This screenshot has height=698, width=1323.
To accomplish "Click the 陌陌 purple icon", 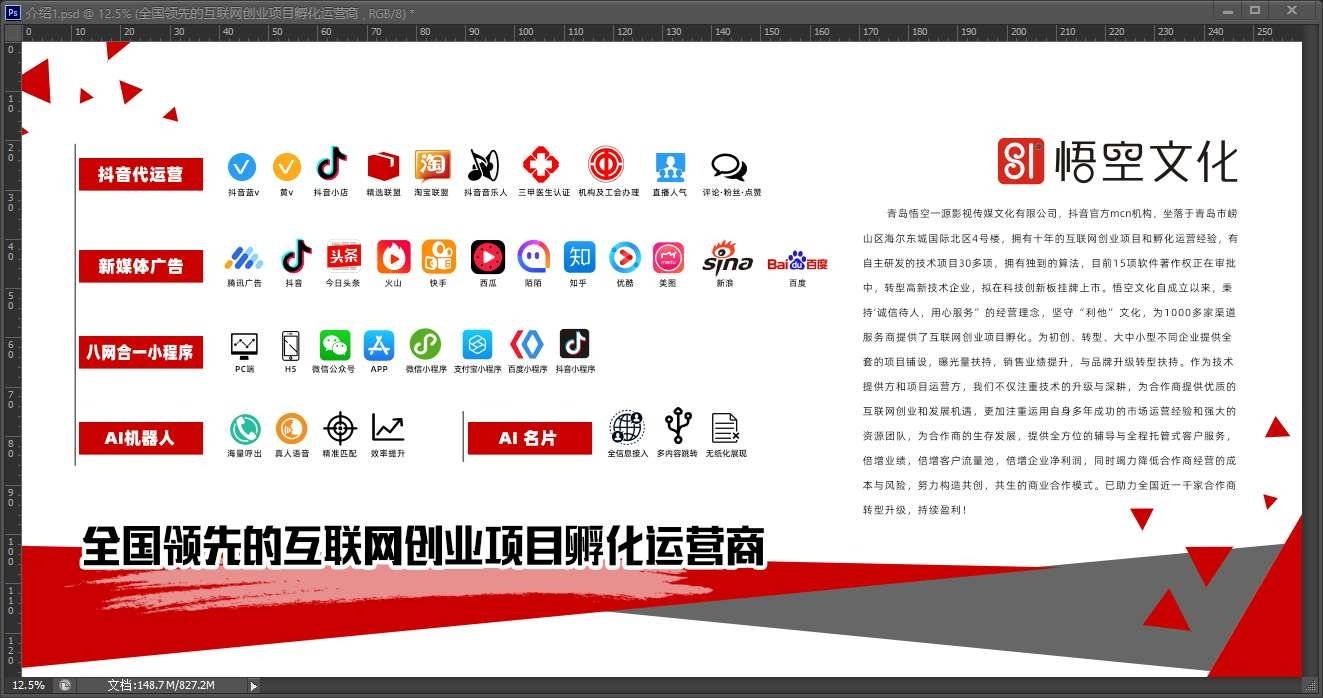I will click(x=534, y=257).
